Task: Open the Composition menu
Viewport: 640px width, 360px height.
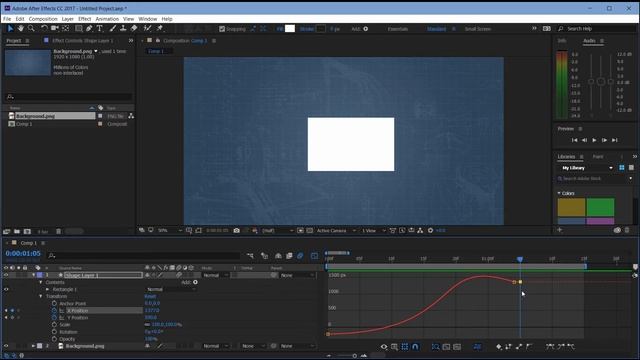Action: (x=43, y=19)
